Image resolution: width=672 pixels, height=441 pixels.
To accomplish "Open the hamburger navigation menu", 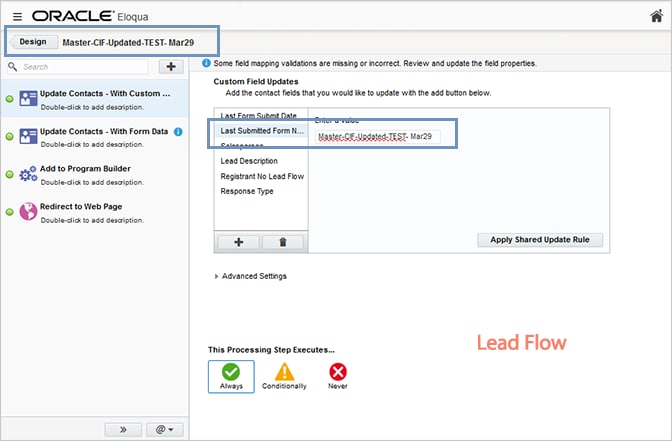I will [x=17, y=16].
